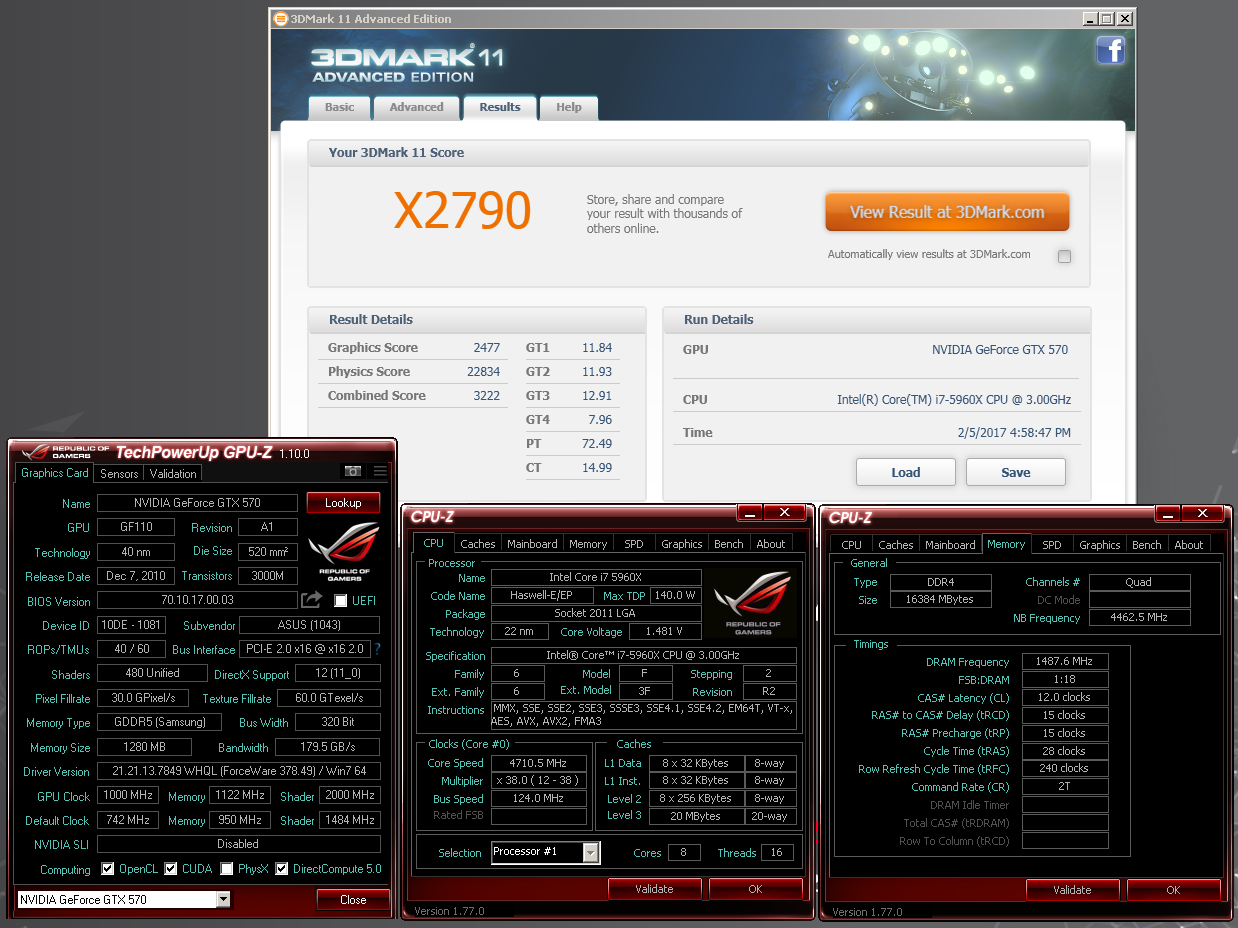Viewport: 1238px width, 928px height.
Task: Open the Sensors tab in GPU-Z
Action: click(119, 473)
